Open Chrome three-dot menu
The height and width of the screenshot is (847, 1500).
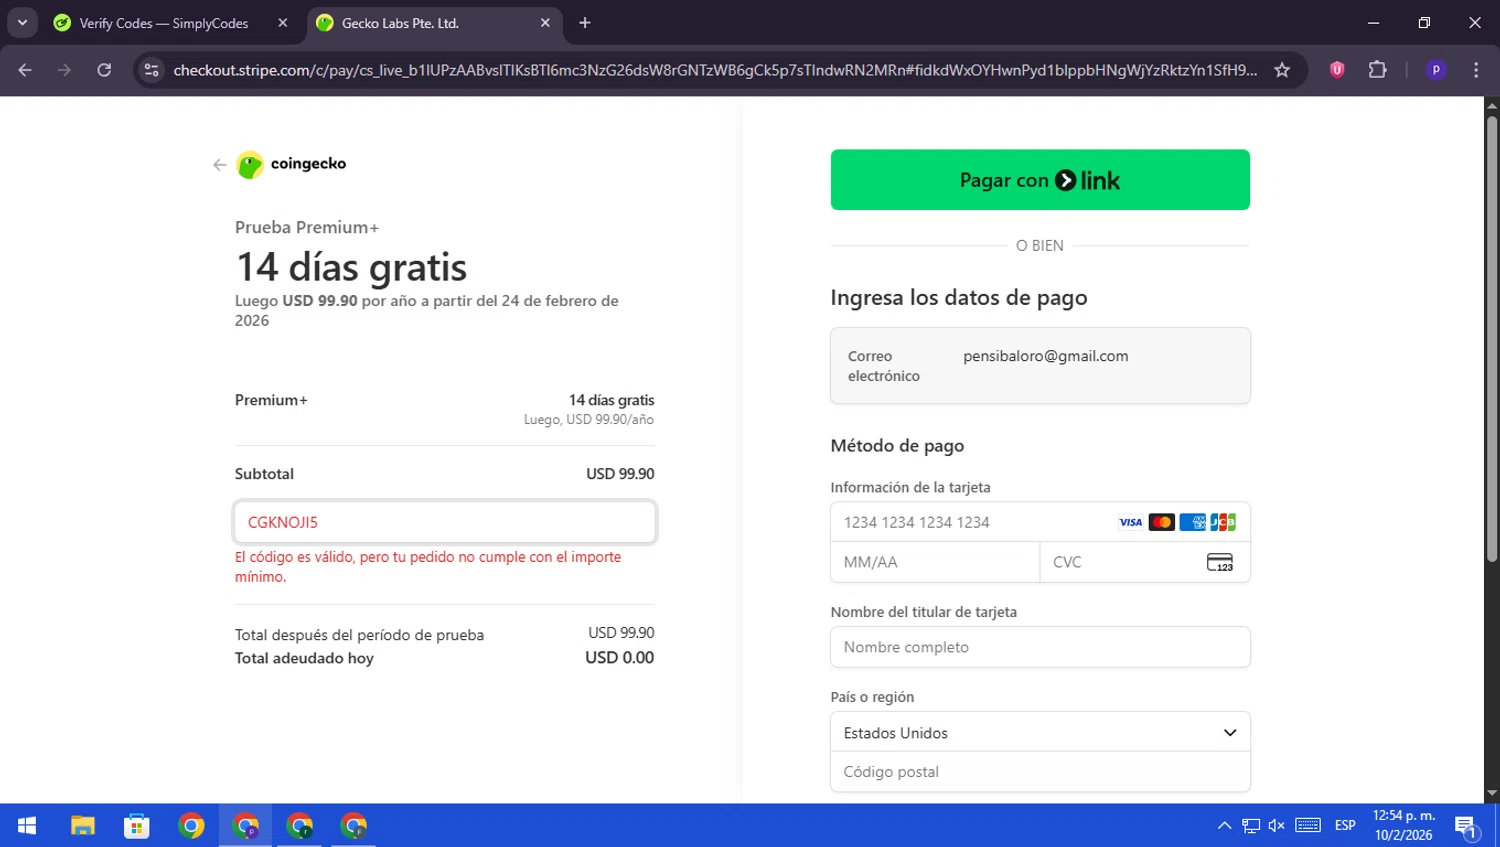(x=1476, y=70)
